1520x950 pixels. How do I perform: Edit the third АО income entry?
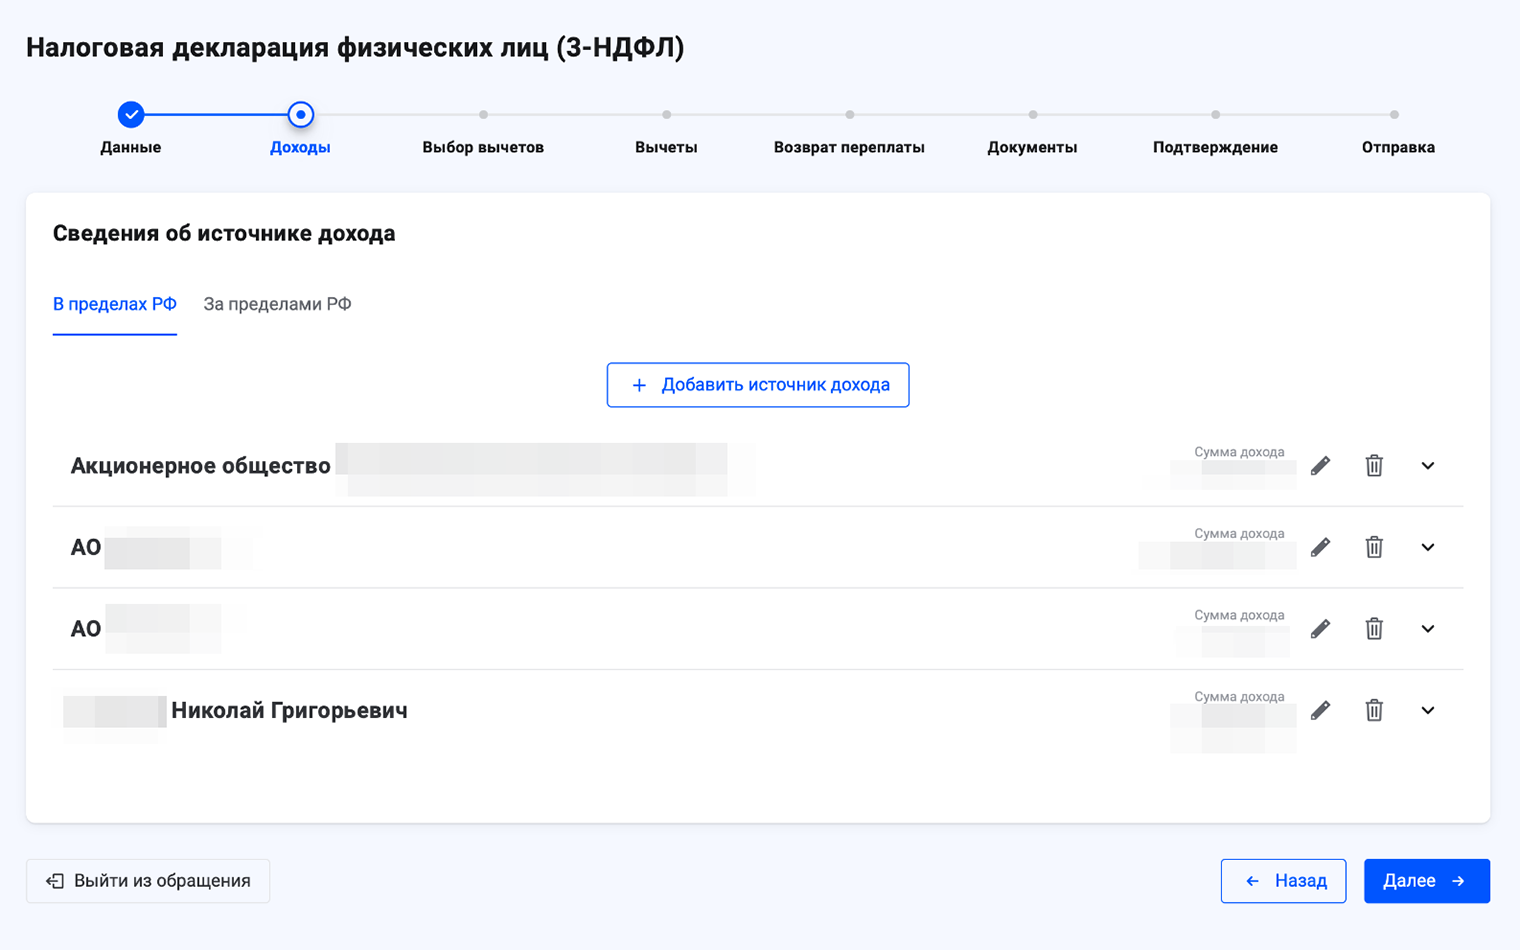(1320, 629)
